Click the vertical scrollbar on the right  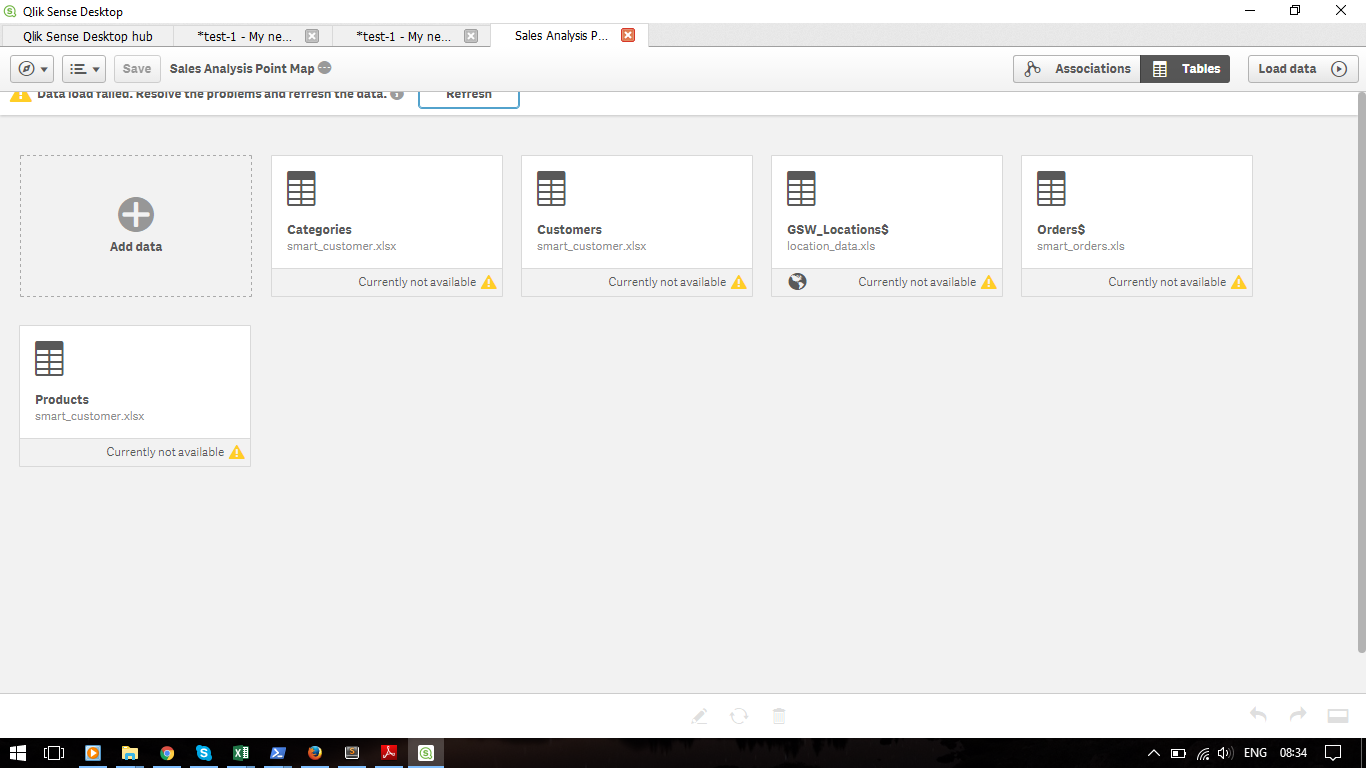click(x=1361, y=372)
